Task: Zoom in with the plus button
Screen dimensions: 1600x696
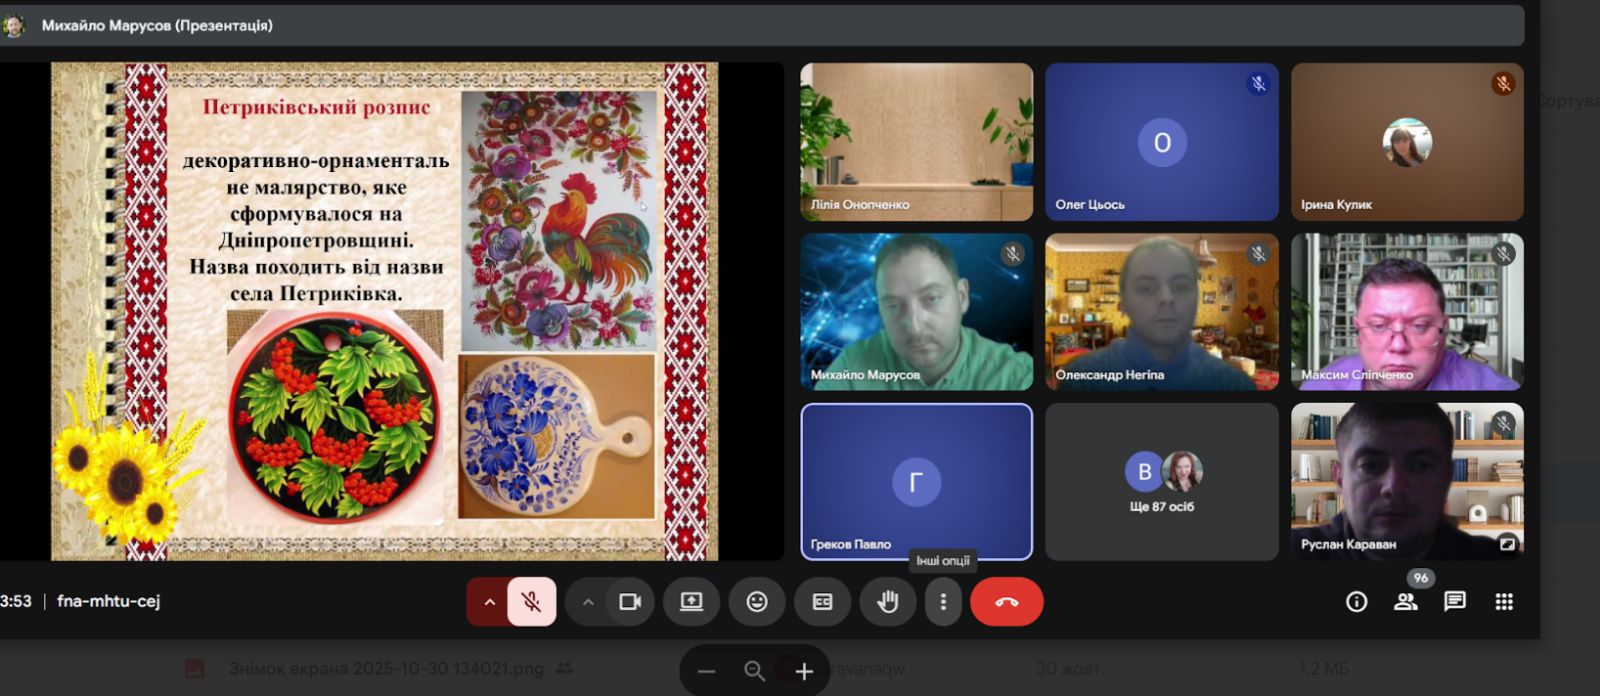Action: [x=804, y=672]
